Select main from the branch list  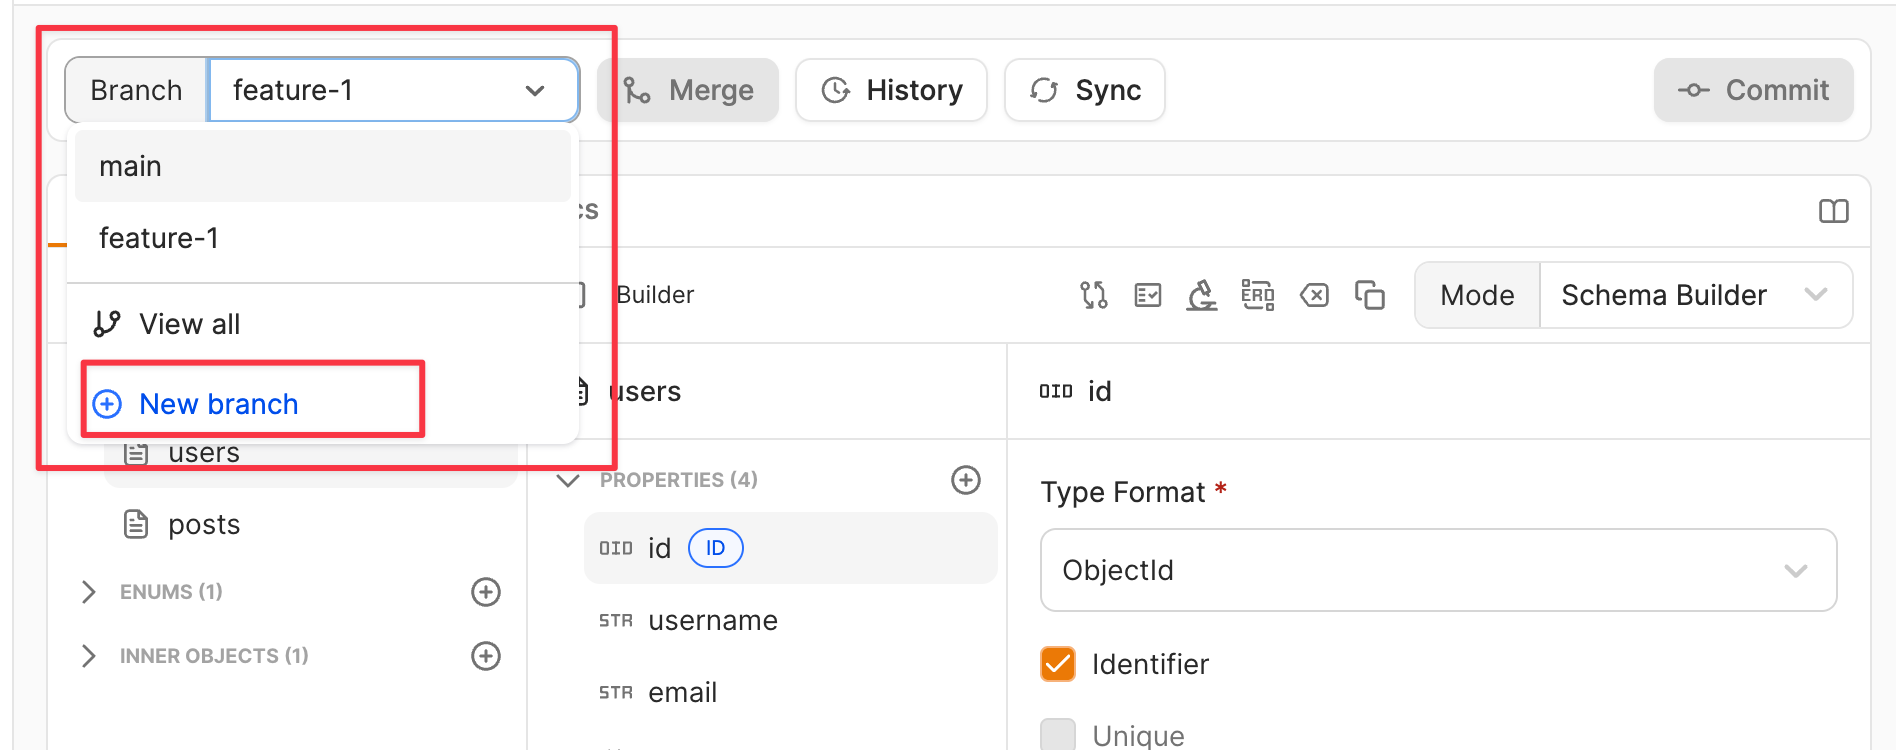(x=322, y=166)
